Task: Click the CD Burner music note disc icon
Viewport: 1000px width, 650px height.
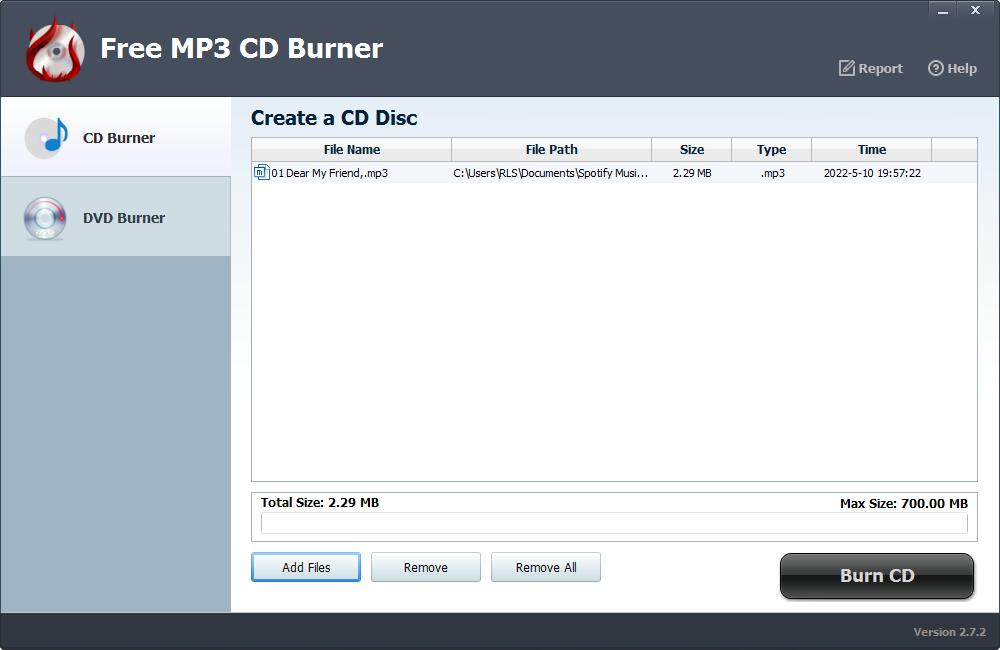Action: [46, 138]
